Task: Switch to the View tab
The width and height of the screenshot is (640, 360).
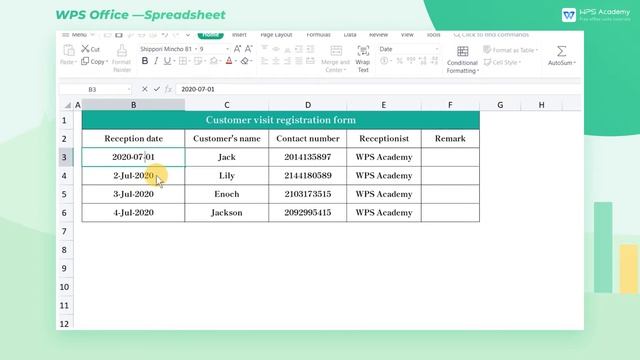Action: pos(407,35)
